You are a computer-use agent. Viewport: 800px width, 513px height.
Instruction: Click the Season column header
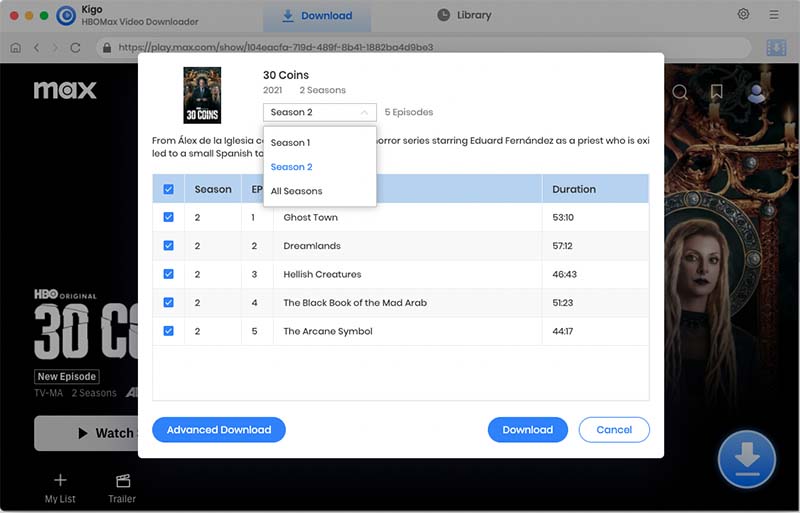point(213,189)
